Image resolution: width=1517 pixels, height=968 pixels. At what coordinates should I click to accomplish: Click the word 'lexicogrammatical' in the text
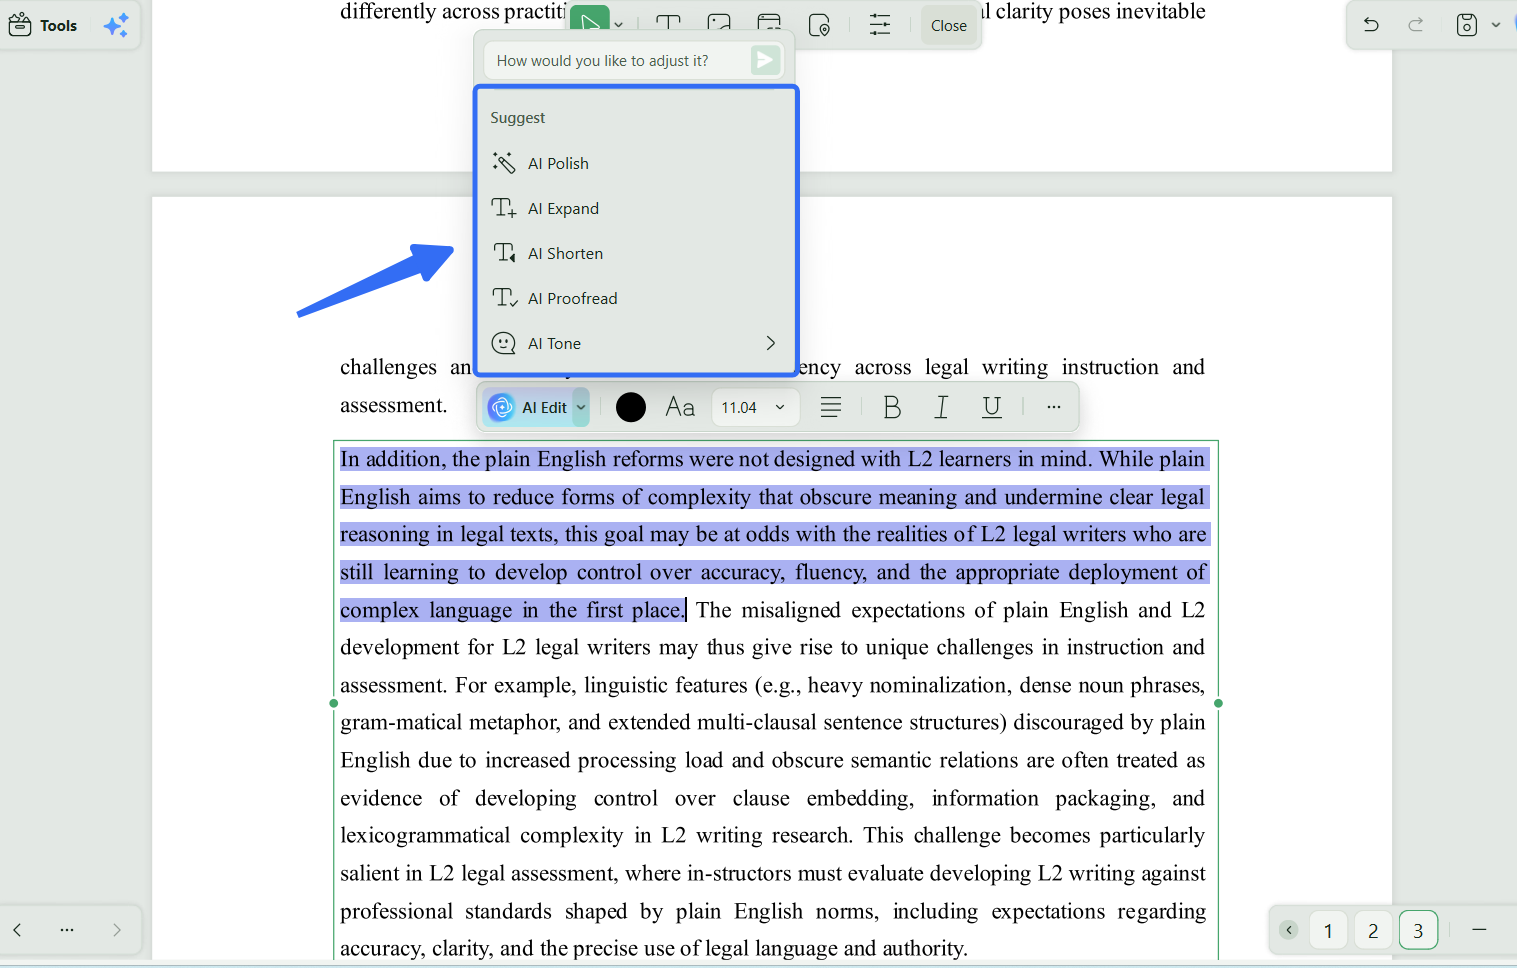click(423, 836)
